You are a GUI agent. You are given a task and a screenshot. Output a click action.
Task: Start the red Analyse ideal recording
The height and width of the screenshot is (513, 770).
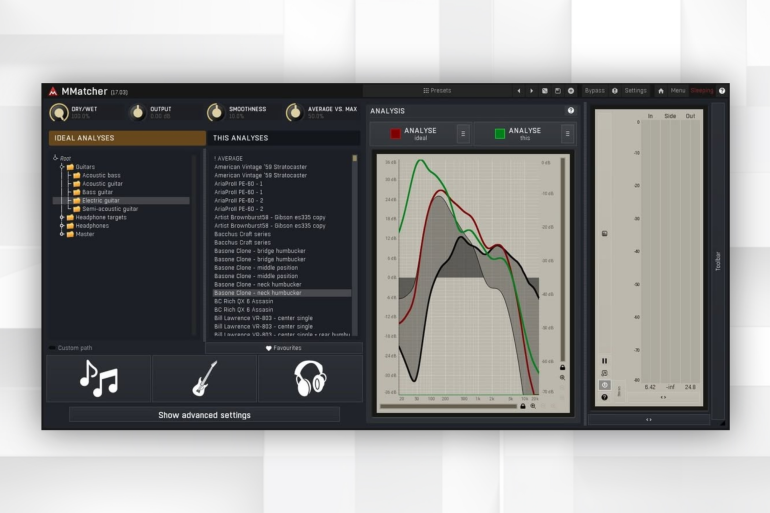[413, 134]
